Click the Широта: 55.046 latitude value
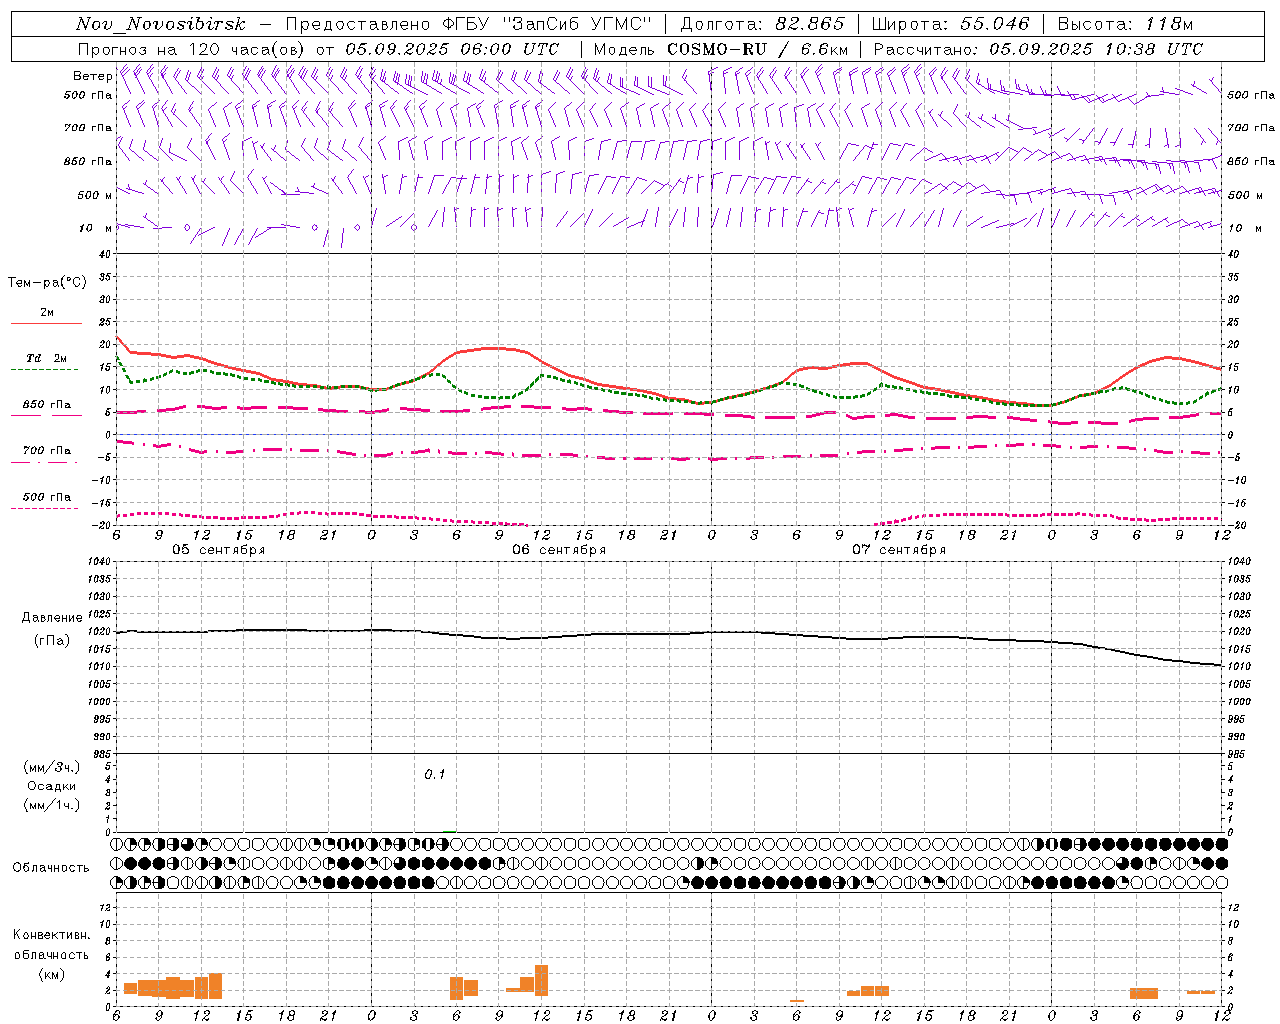 coord(950,24)
